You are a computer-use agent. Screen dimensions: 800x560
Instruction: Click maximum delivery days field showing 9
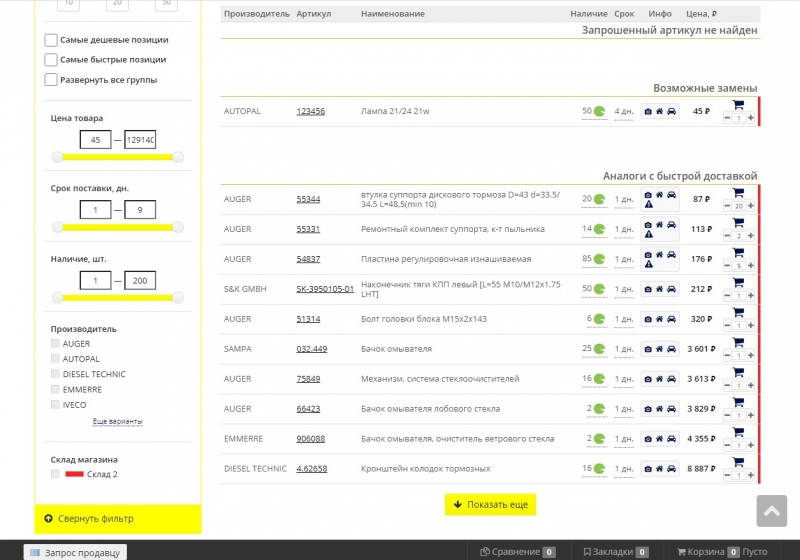(140, 210)
